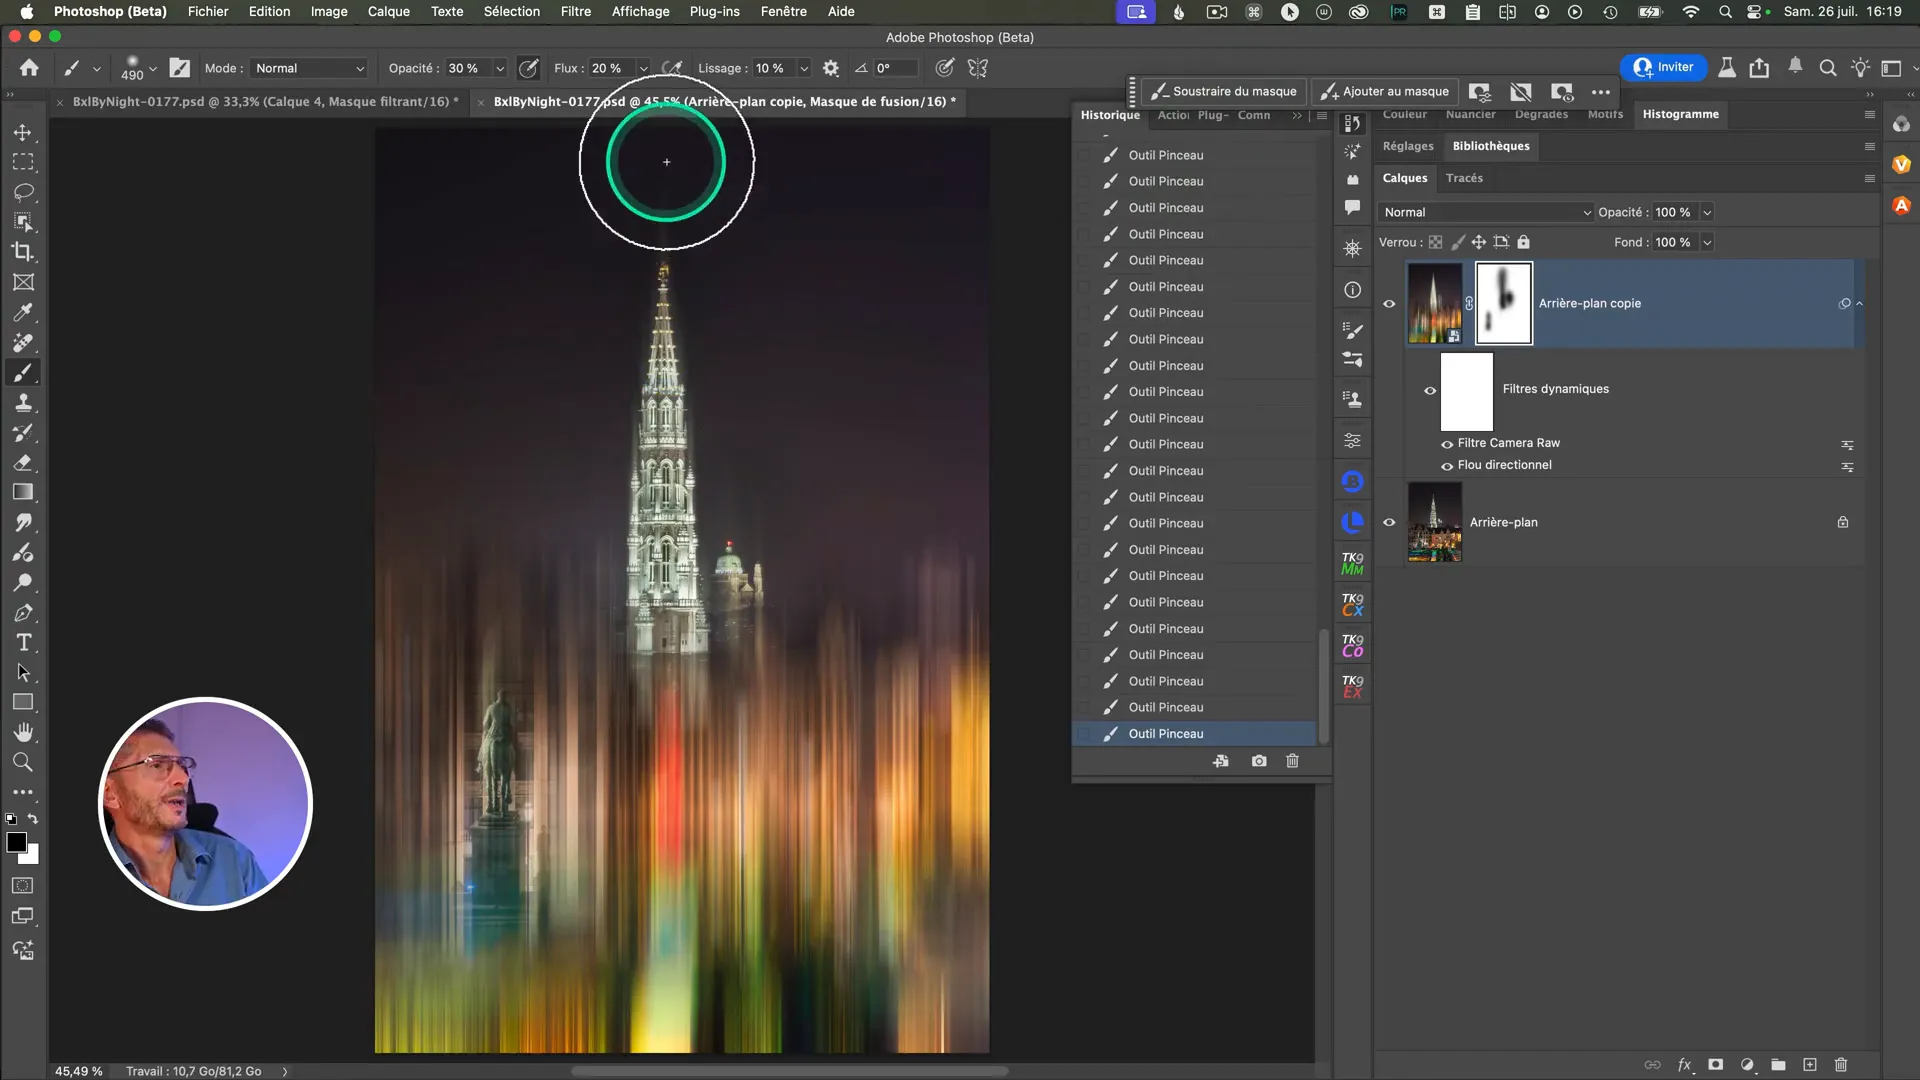Open layer effects fx menu
This screenshot has height=1080, width=1920.
(1685, 1065)
